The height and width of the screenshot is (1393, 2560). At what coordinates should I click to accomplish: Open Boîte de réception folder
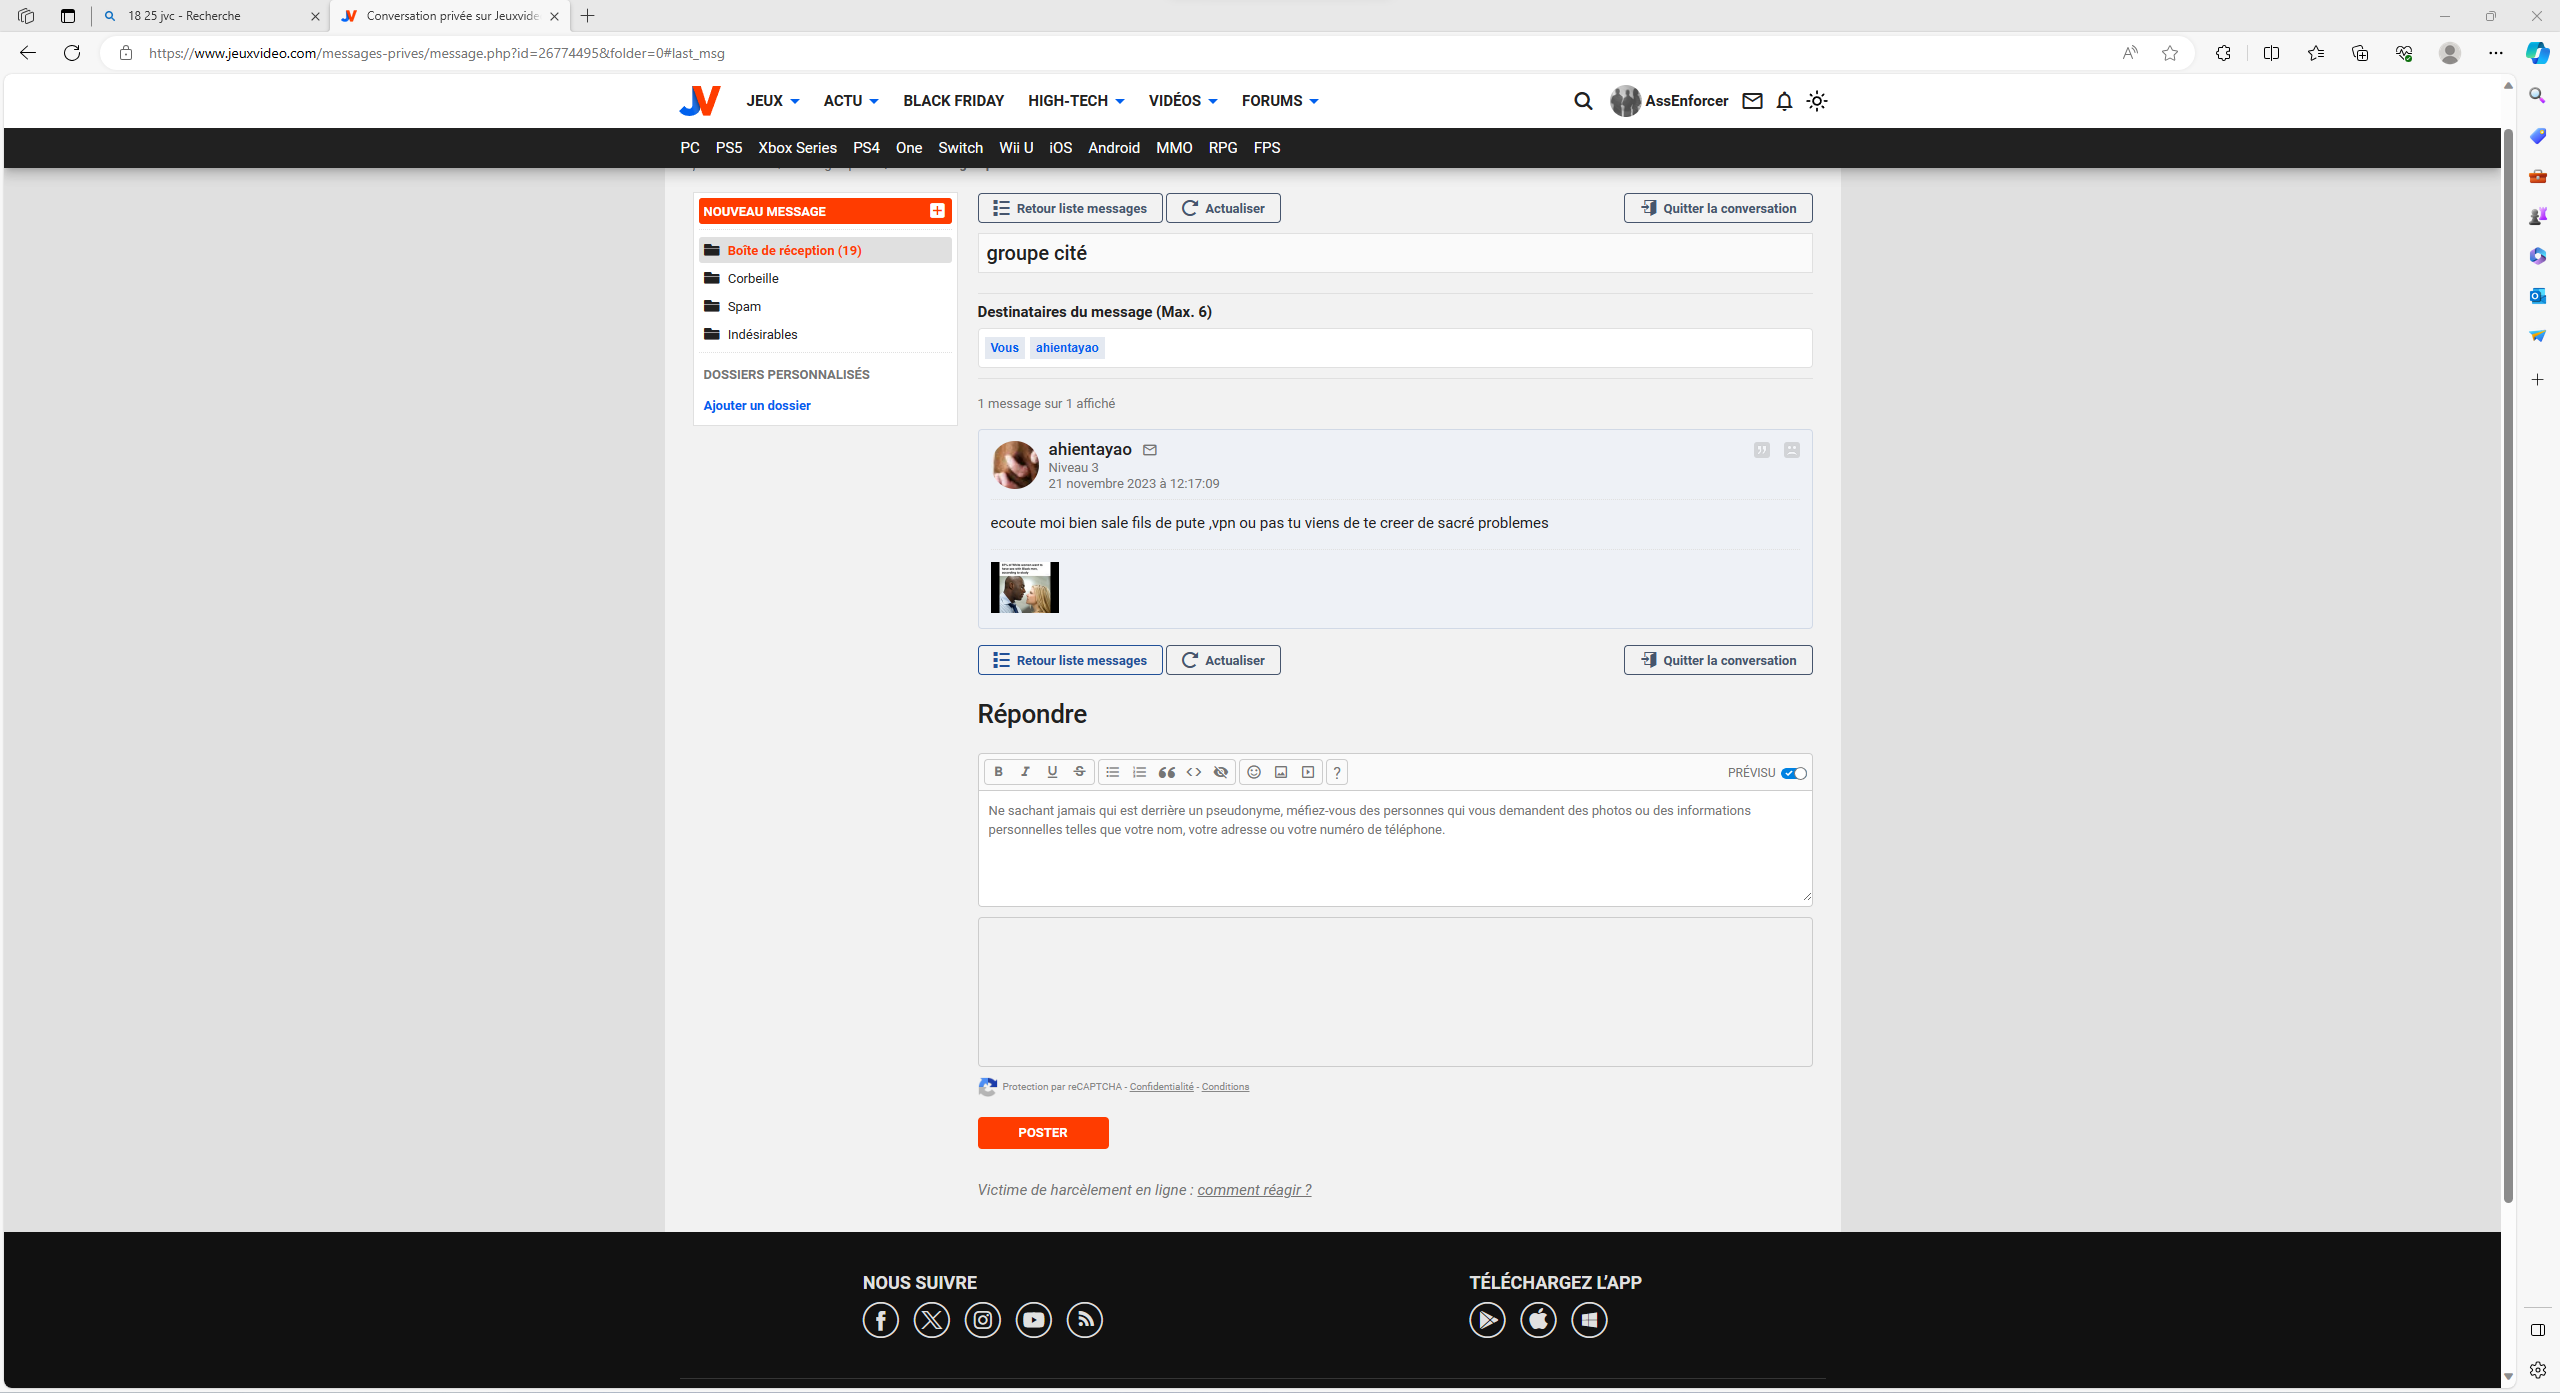click(825, 250)
